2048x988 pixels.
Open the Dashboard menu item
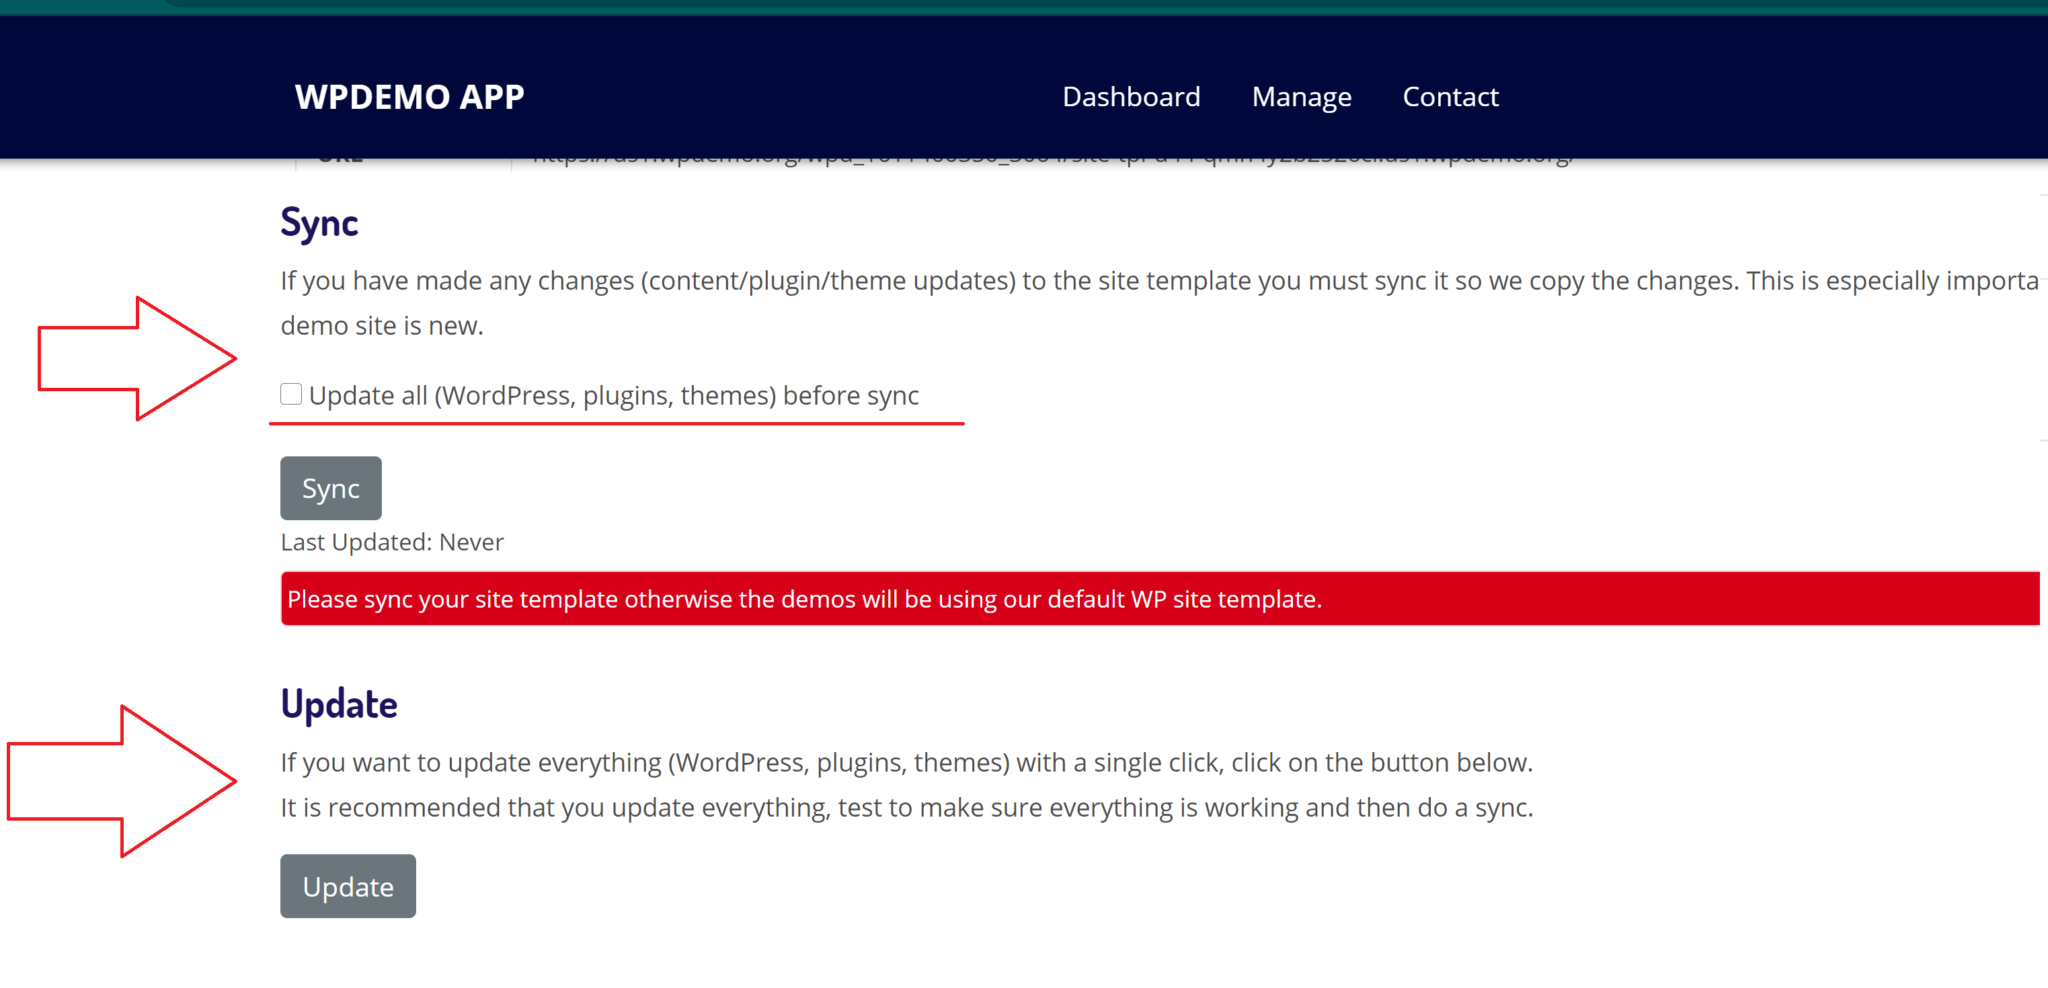(x=1131, y=97)
